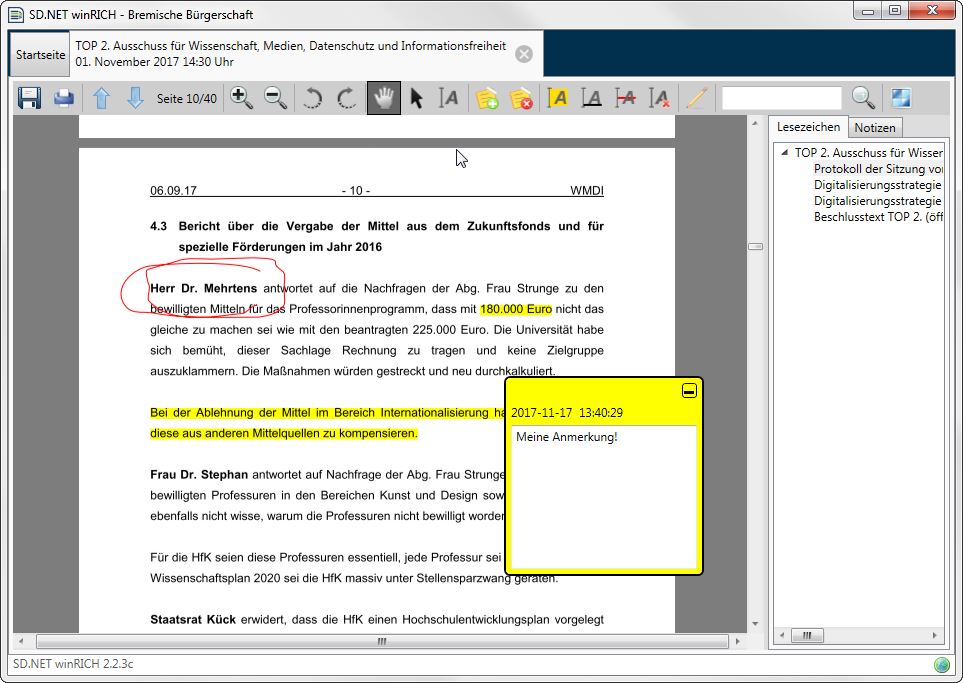Open Beschlusstext TOP 2. bookmark
Viewport: 963px width, 683px height.
pos(878,217)
